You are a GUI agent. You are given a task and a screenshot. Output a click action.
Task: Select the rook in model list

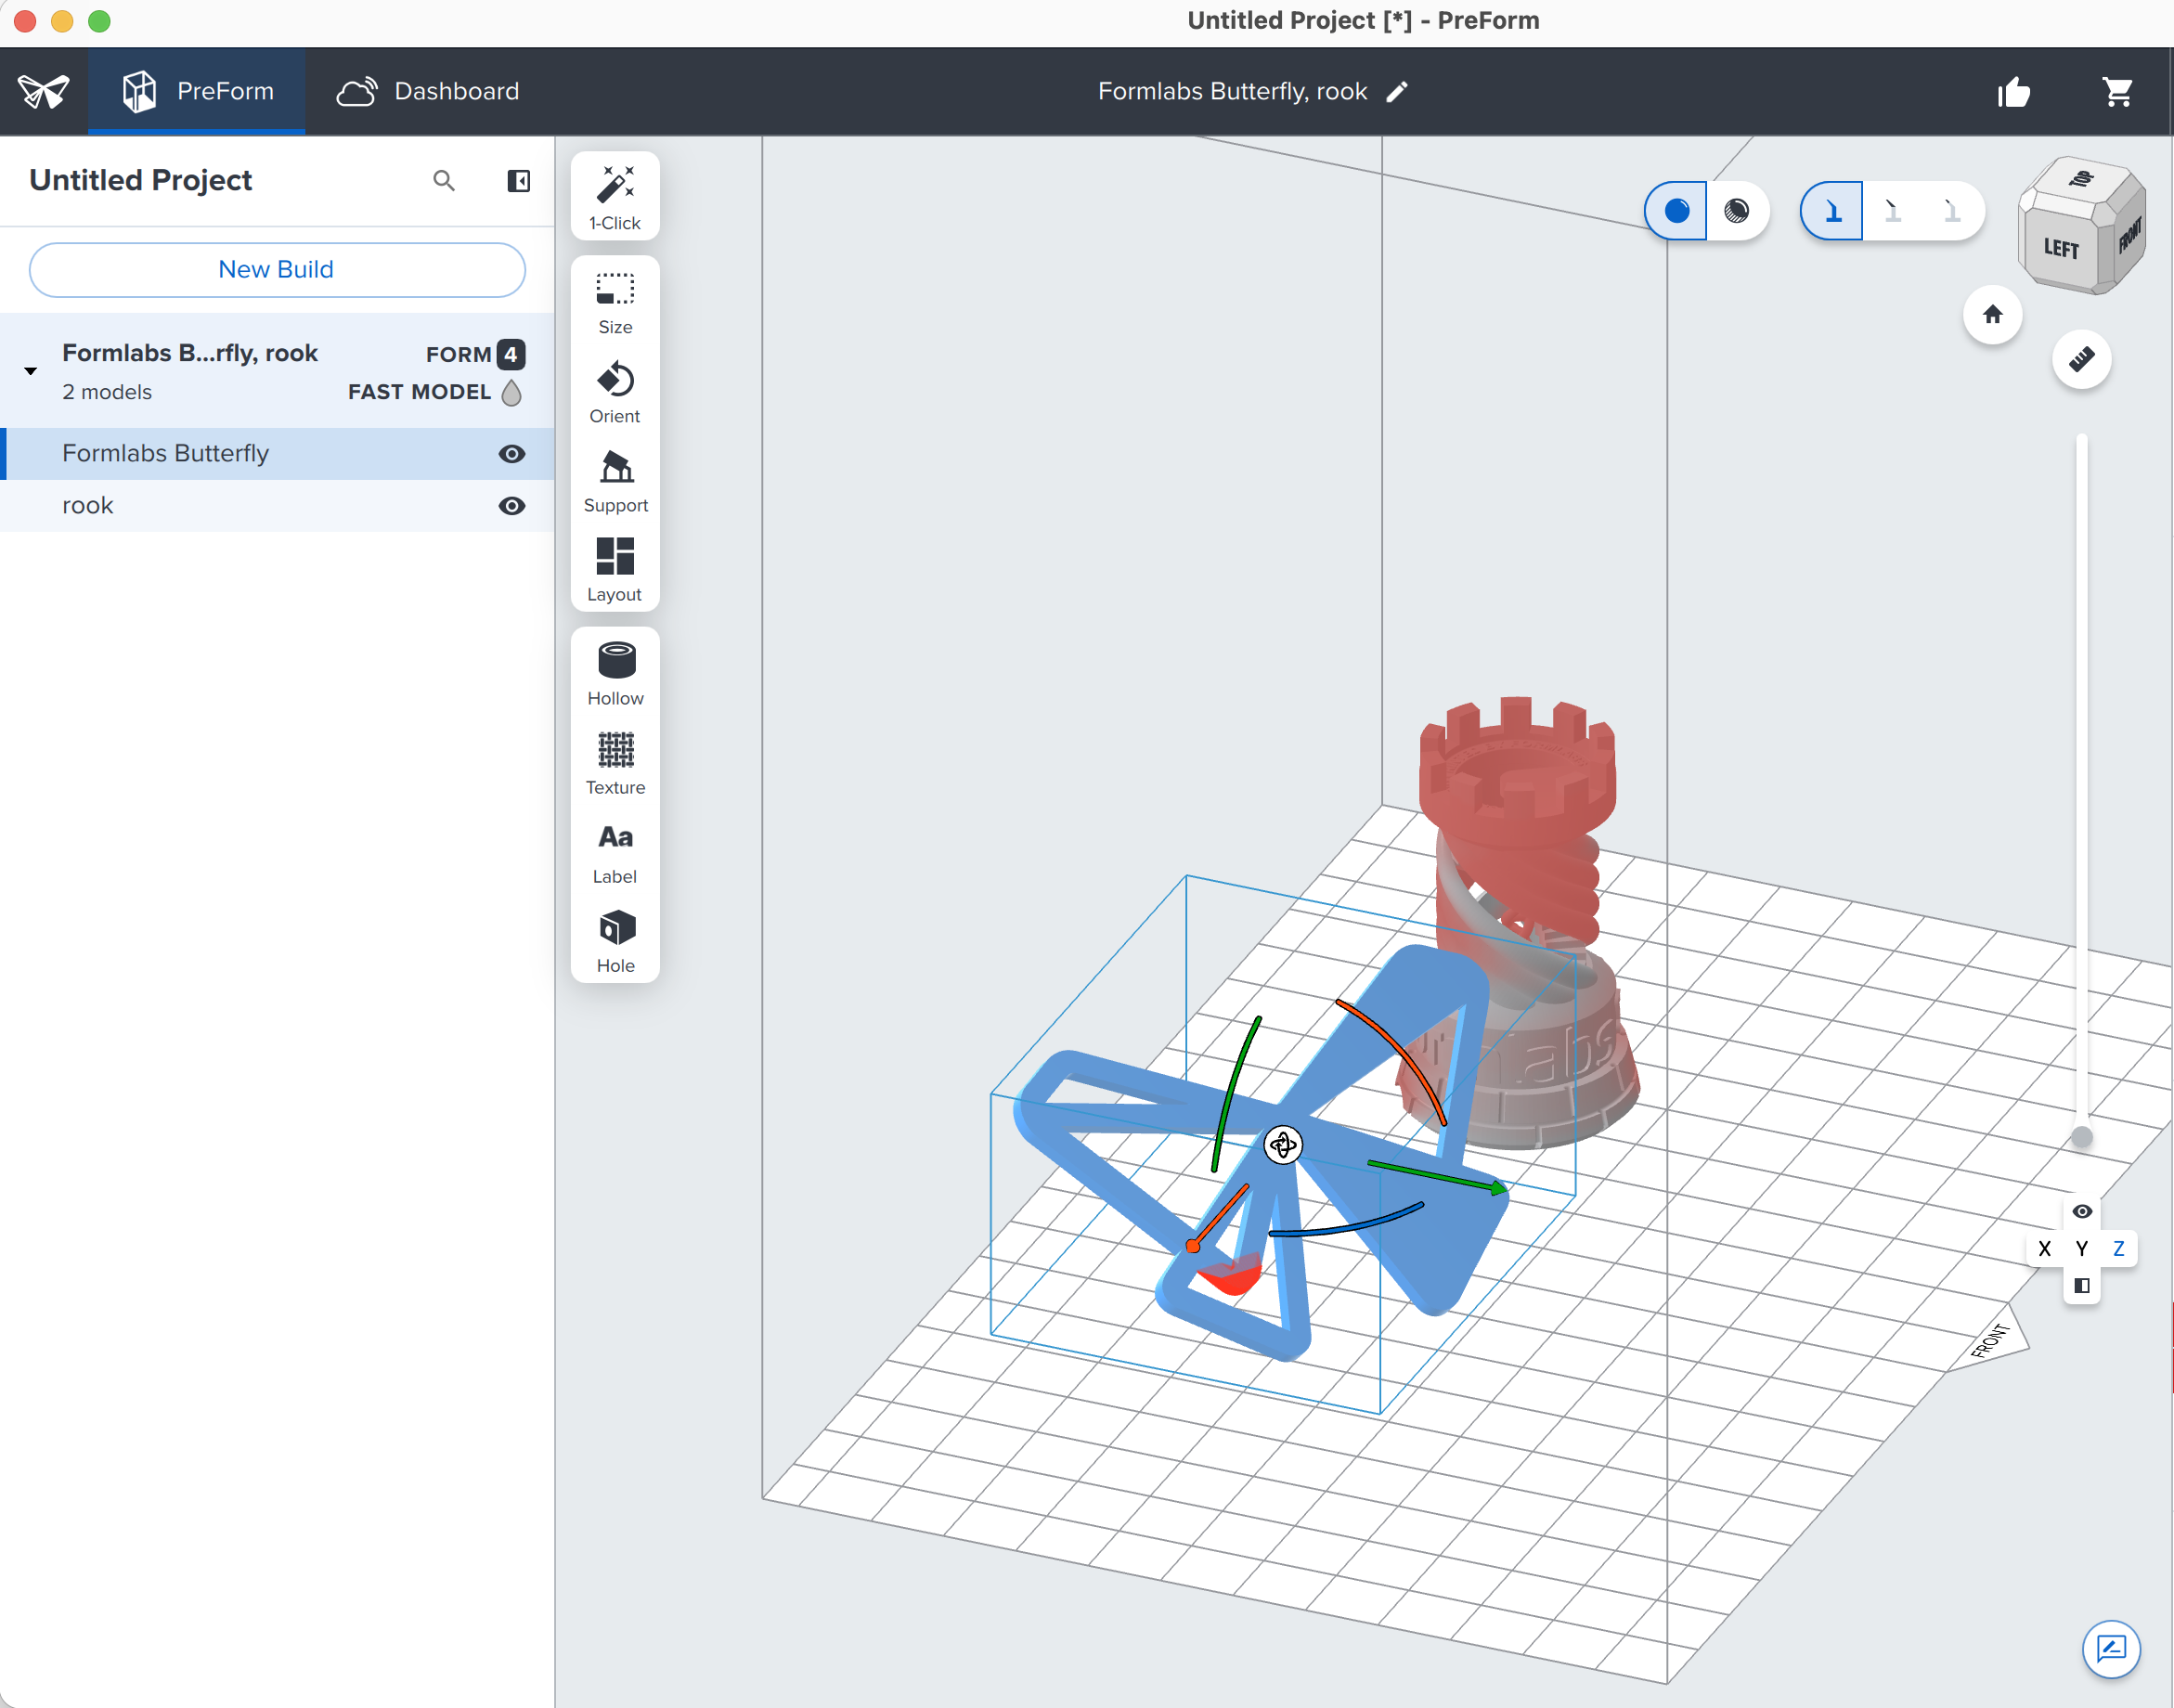tap(277, 506)
